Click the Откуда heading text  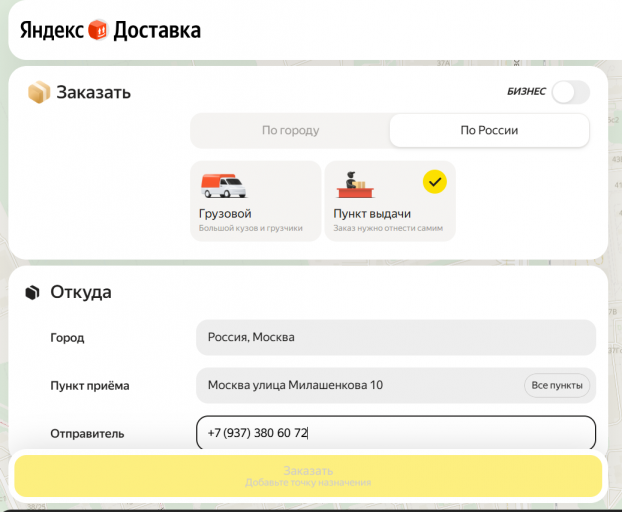(x=81, y=292)
